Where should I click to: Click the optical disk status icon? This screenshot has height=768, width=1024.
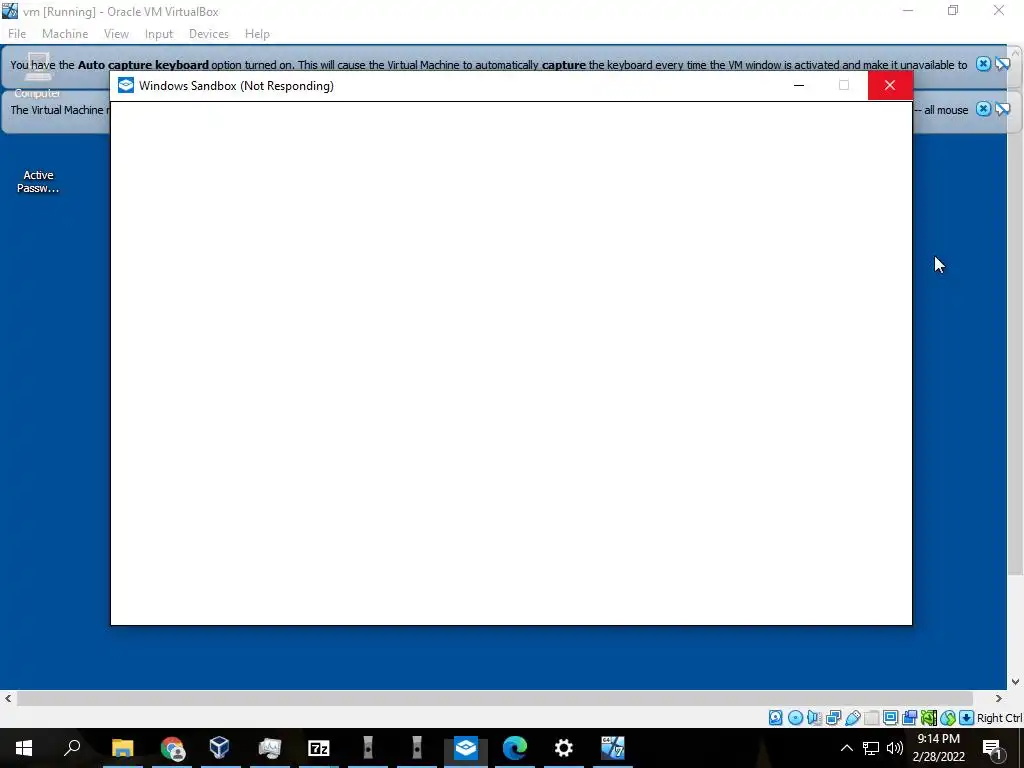click(795, 718)
